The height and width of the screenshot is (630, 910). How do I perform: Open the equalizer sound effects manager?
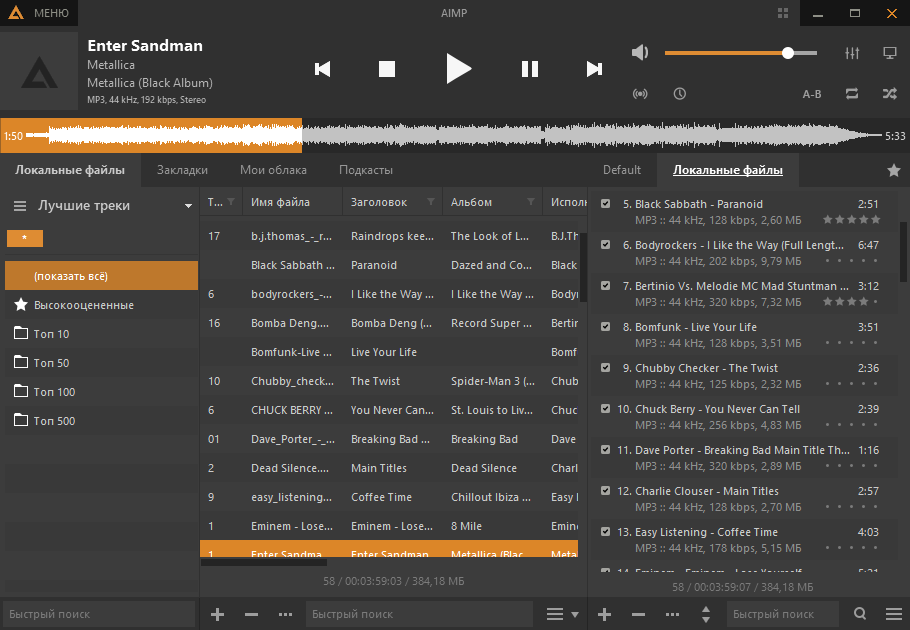click(852, 53)
